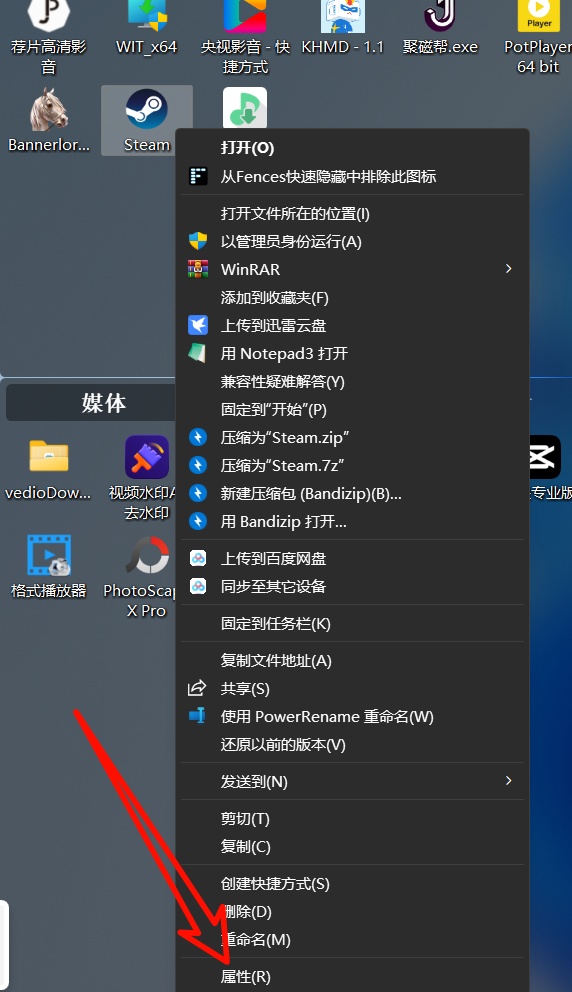Viewport: 572px width, 992px height.
Task: Expand the WinRAR submenu
Action: pos(352,270)
